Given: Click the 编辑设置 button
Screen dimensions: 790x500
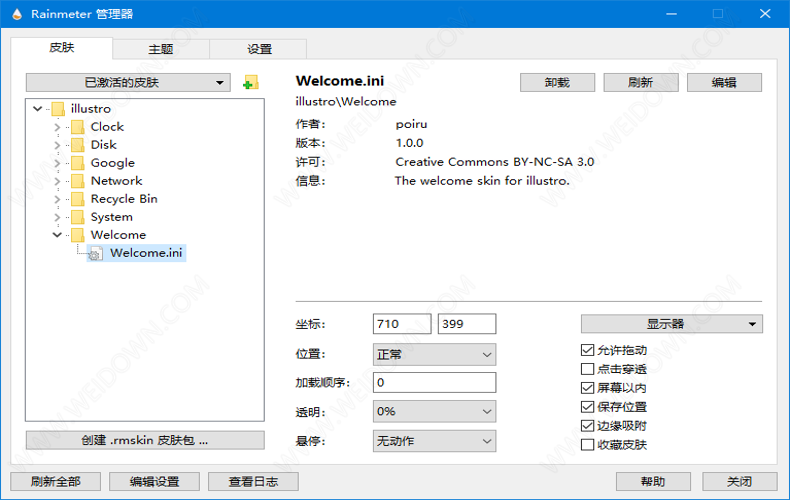Looking at the screenshot, I should (x=154, y=482).
